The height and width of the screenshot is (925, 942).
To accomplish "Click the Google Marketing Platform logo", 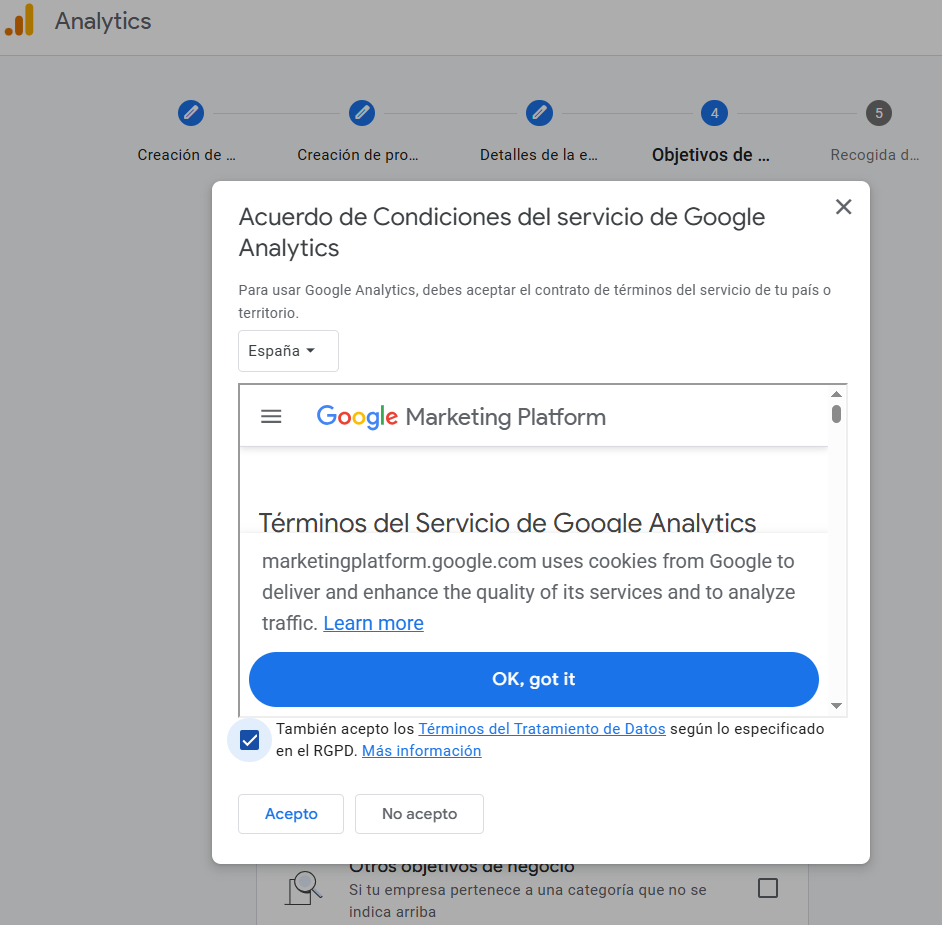I will [461, 417].
